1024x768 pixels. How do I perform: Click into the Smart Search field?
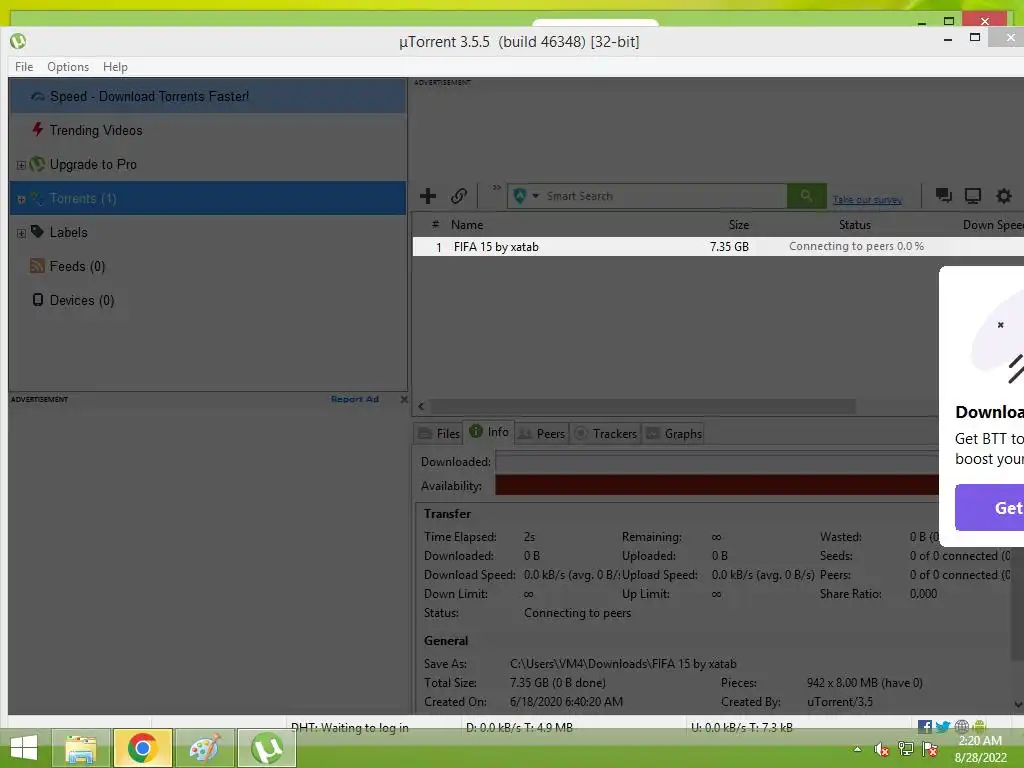tap(665, 196)
